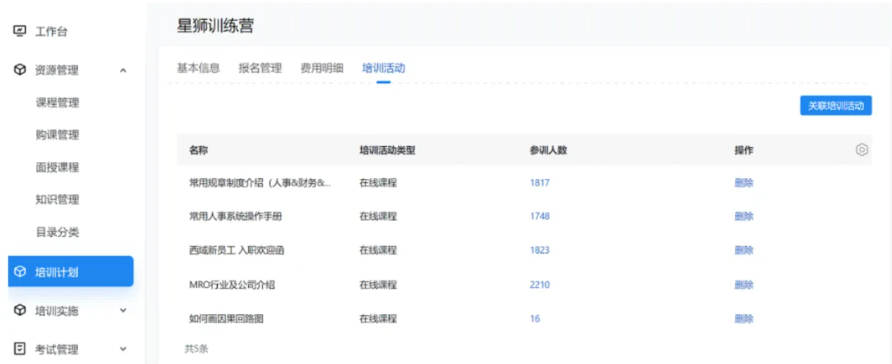
Task: Click the 资源管理 cube icon
Action: (x=20, y=70)
